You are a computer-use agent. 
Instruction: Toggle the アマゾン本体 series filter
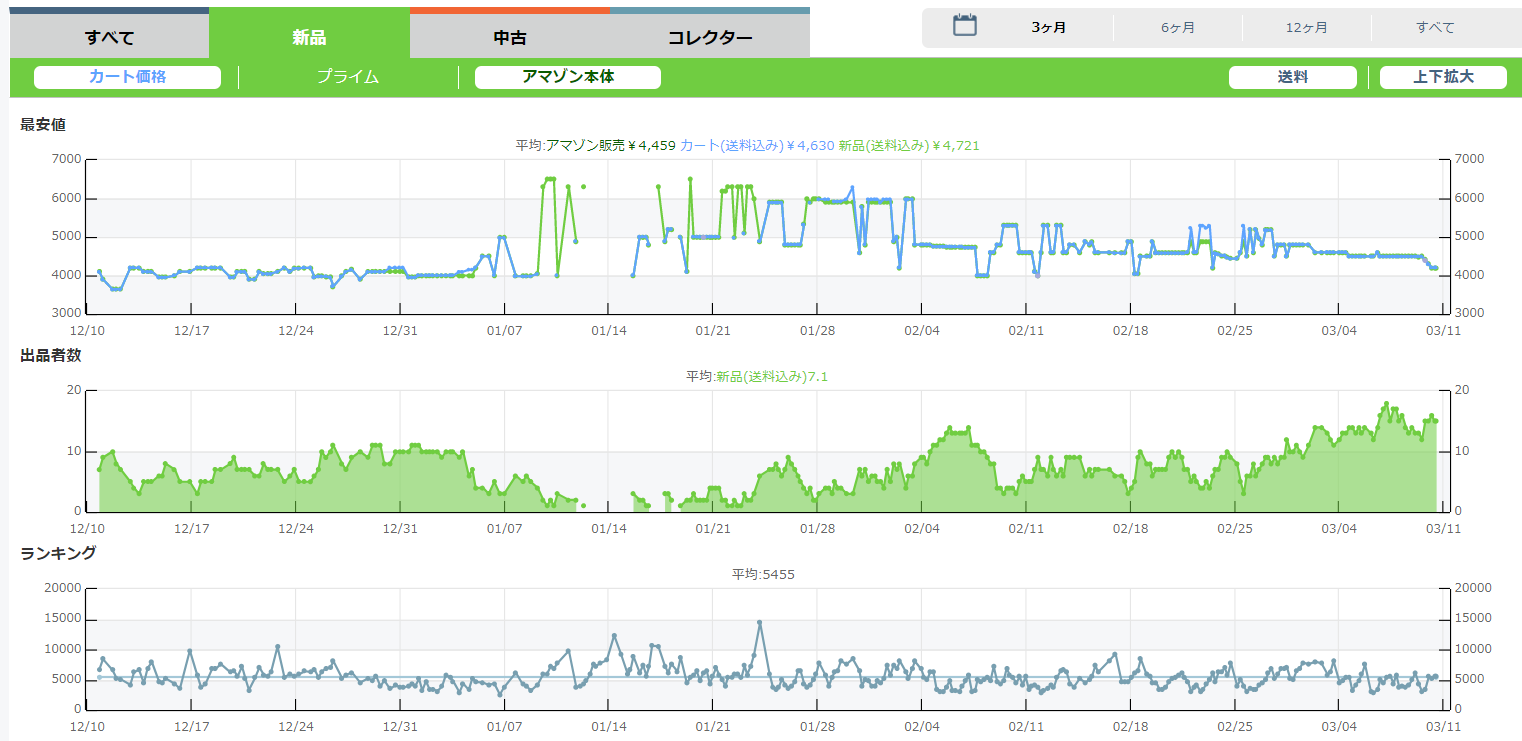click(x=567, y=77)
